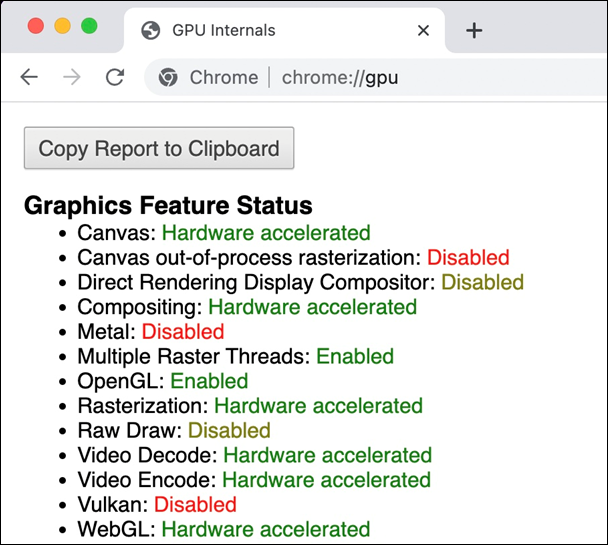Click Video Decode Hardware accelerated status
This screenshot has width=608, height=545.
(328, 455)
